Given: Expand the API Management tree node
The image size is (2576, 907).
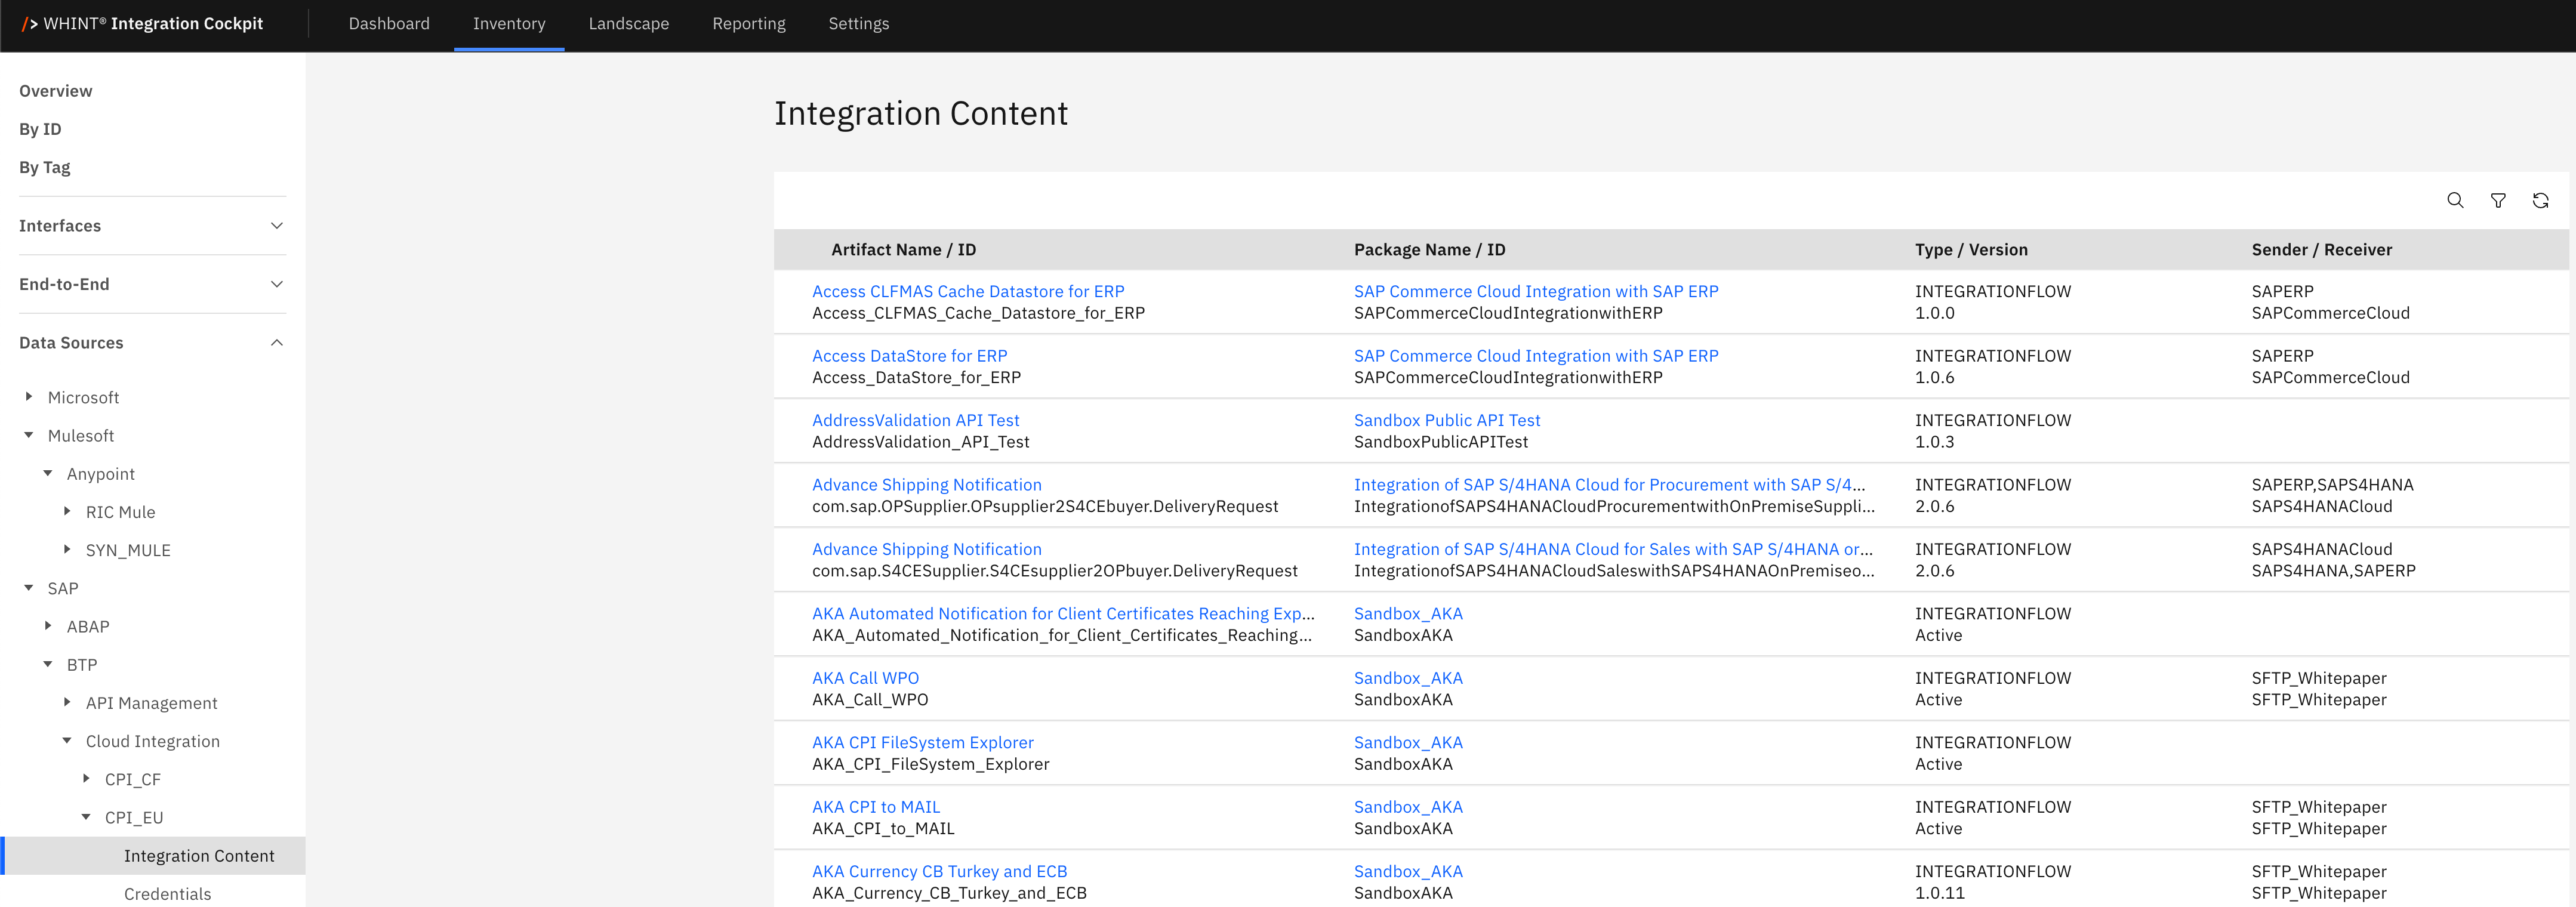Looking at the screenshot, I should [x=67, y=702].
